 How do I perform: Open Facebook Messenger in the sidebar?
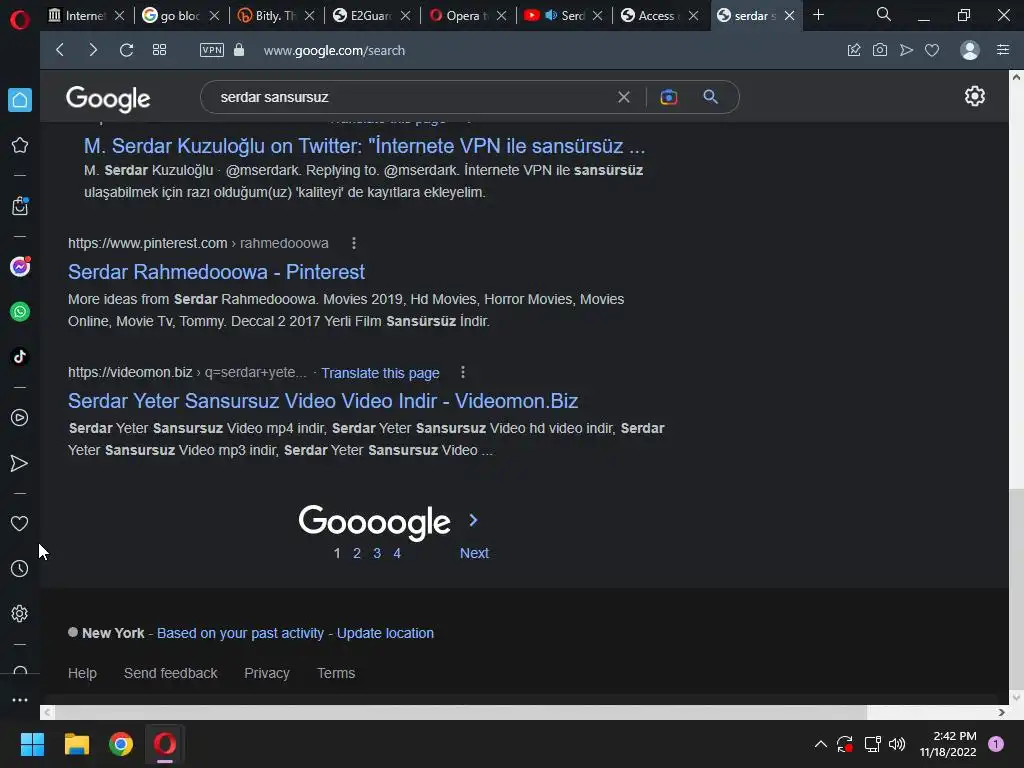pos(20,266)
